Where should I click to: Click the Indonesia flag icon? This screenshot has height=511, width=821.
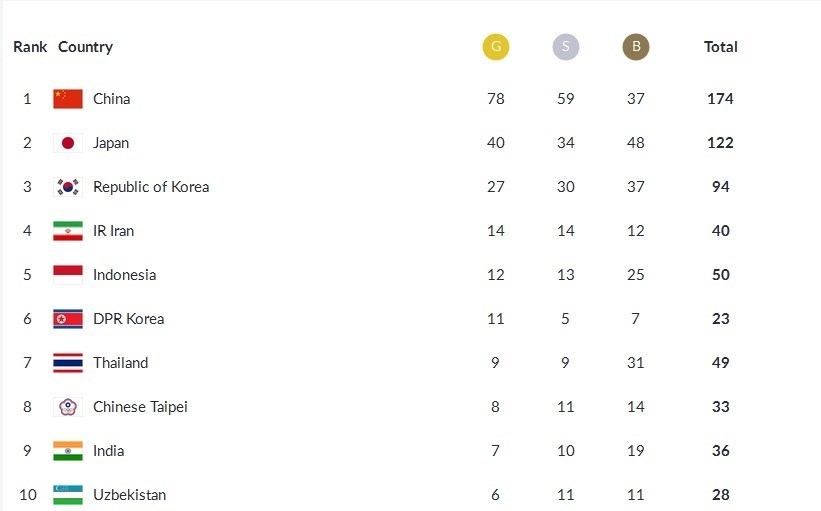point(68,275)
